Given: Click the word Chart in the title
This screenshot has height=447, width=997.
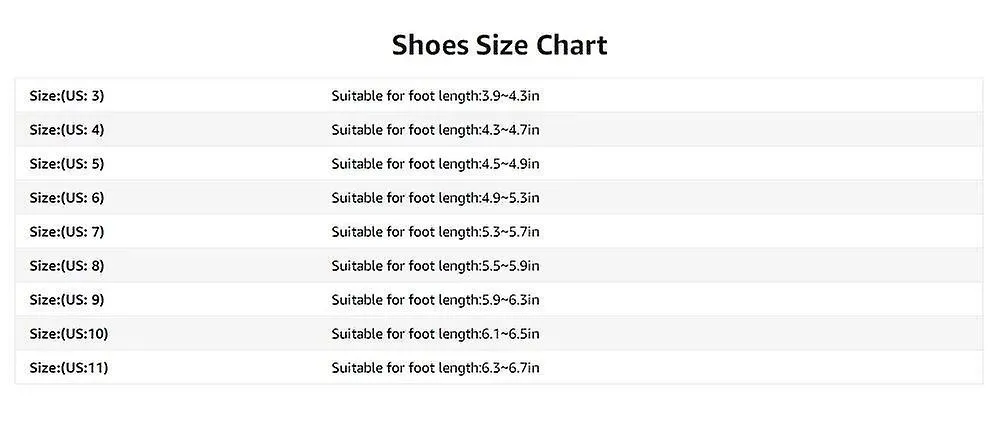Looking at the screenshot, I should pos(572,46).
